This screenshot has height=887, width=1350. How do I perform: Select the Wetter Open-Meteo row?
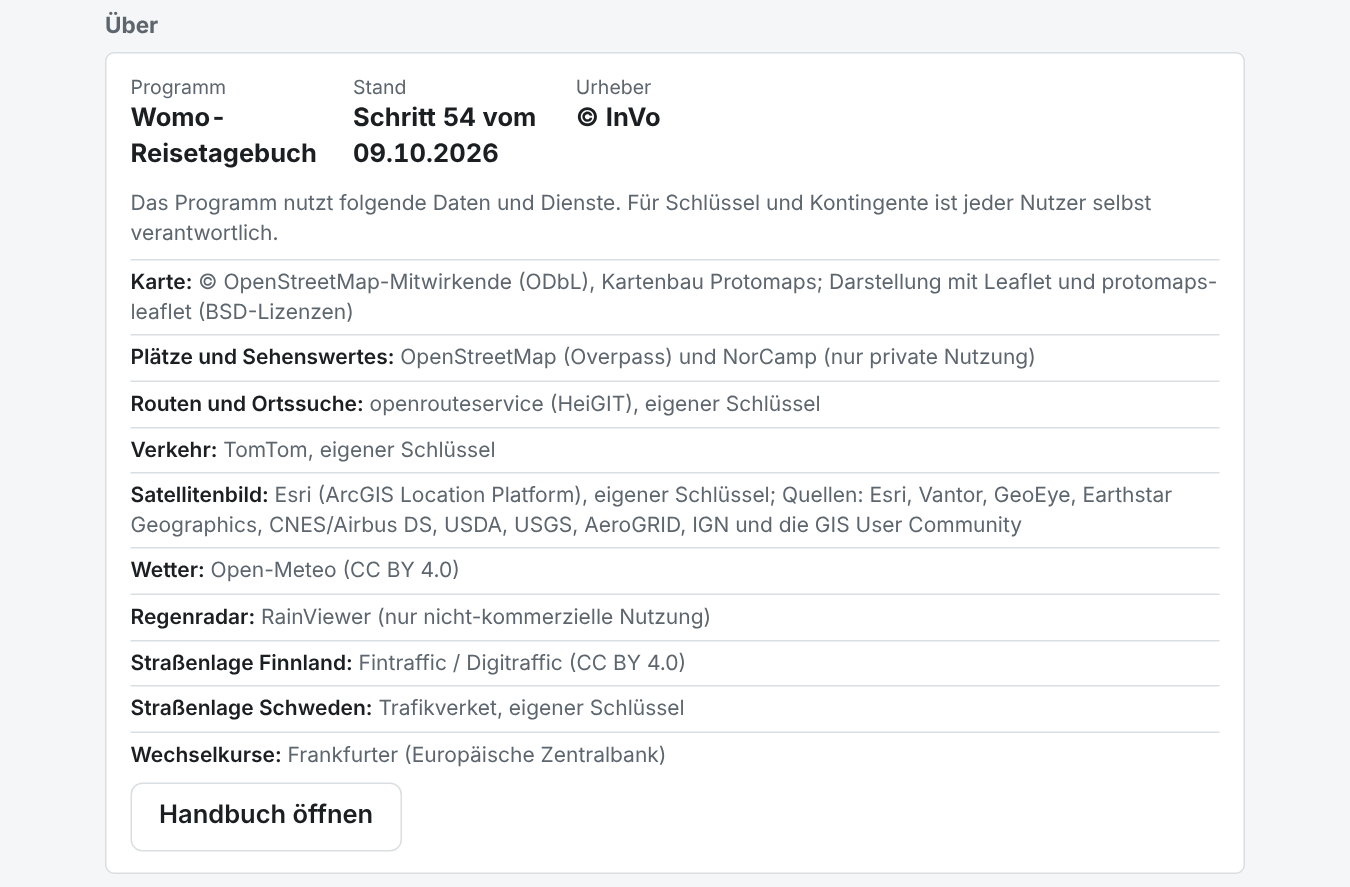pyautogui.click(x=675, y=570)
